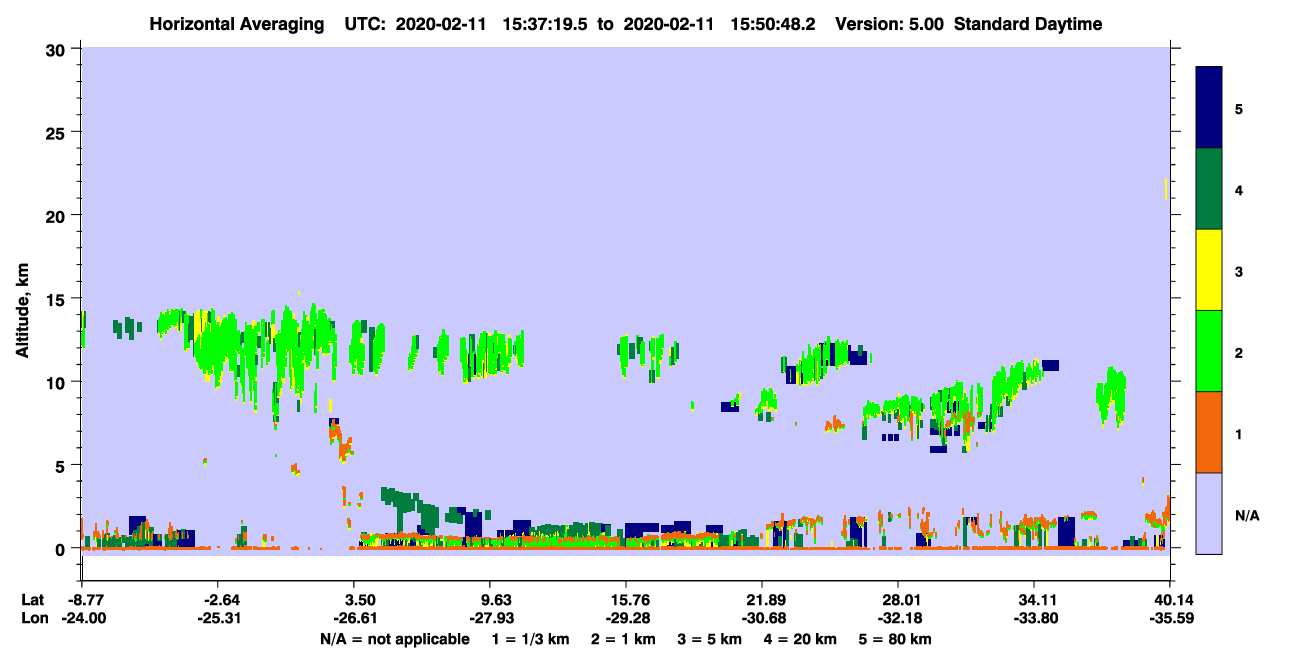This screenshot has width=1300, height=667.
Task: Click the dark blue level 5 colorbar segment
Action: tap(1209, 108)
